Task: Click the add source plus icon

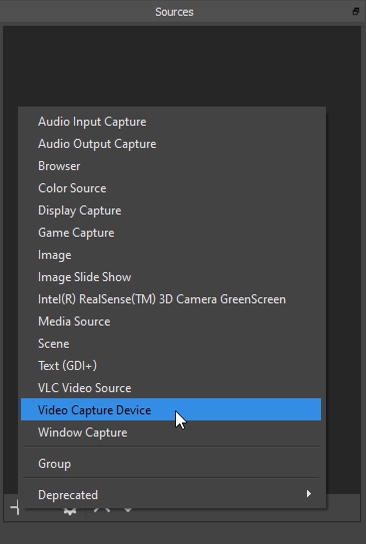Action: [x=15, y=508]
